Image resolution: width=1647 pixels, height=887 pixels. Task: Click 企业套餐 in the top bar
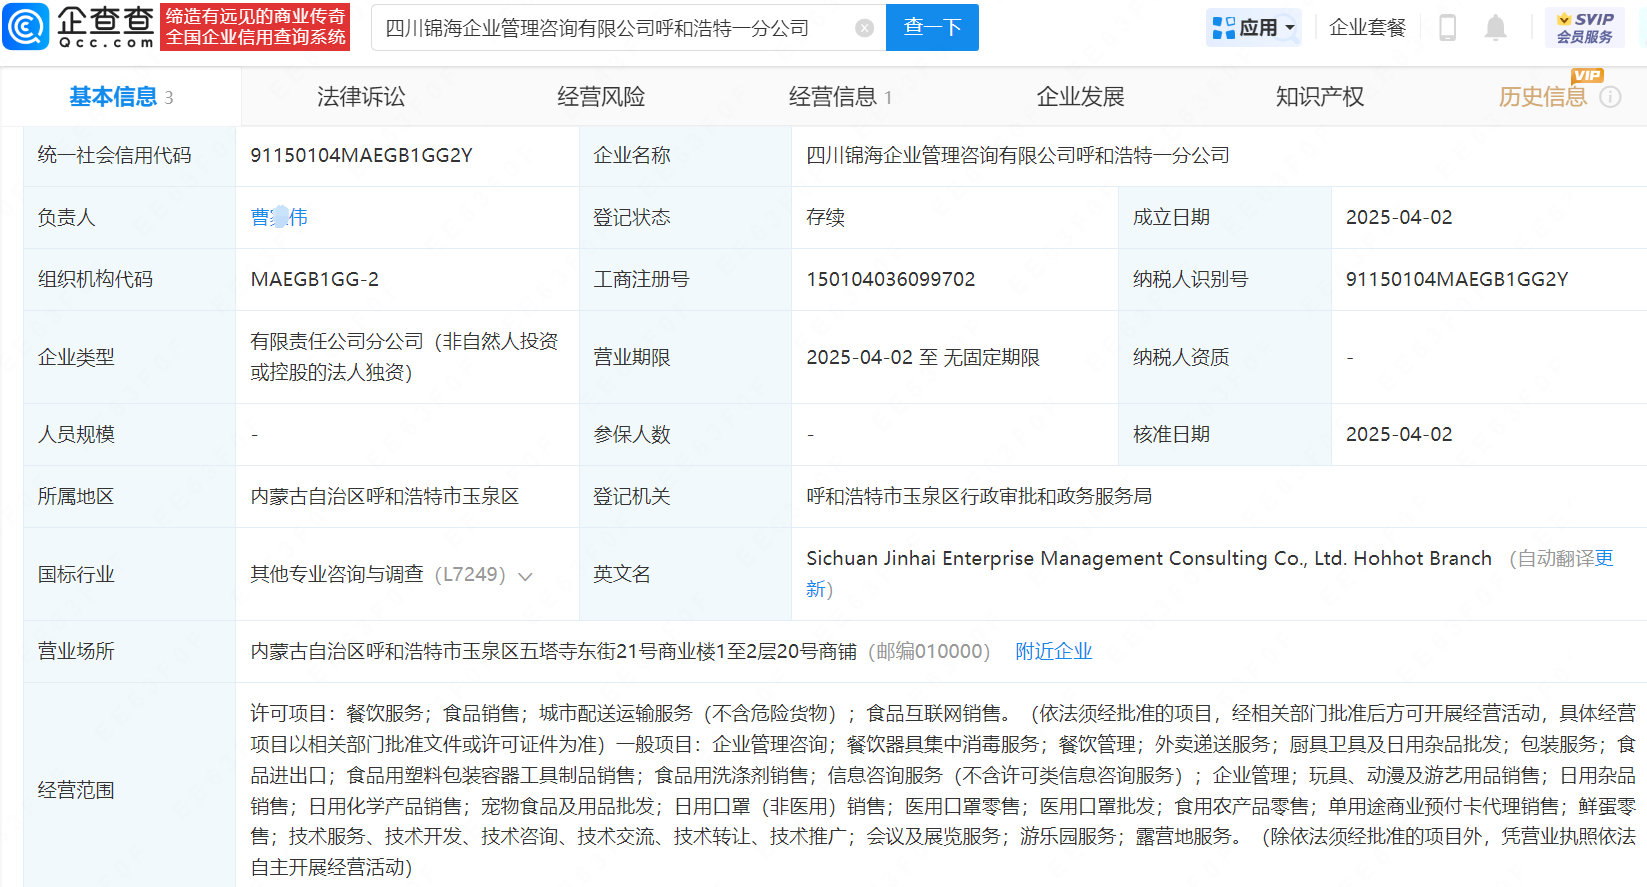[1367, 28]
